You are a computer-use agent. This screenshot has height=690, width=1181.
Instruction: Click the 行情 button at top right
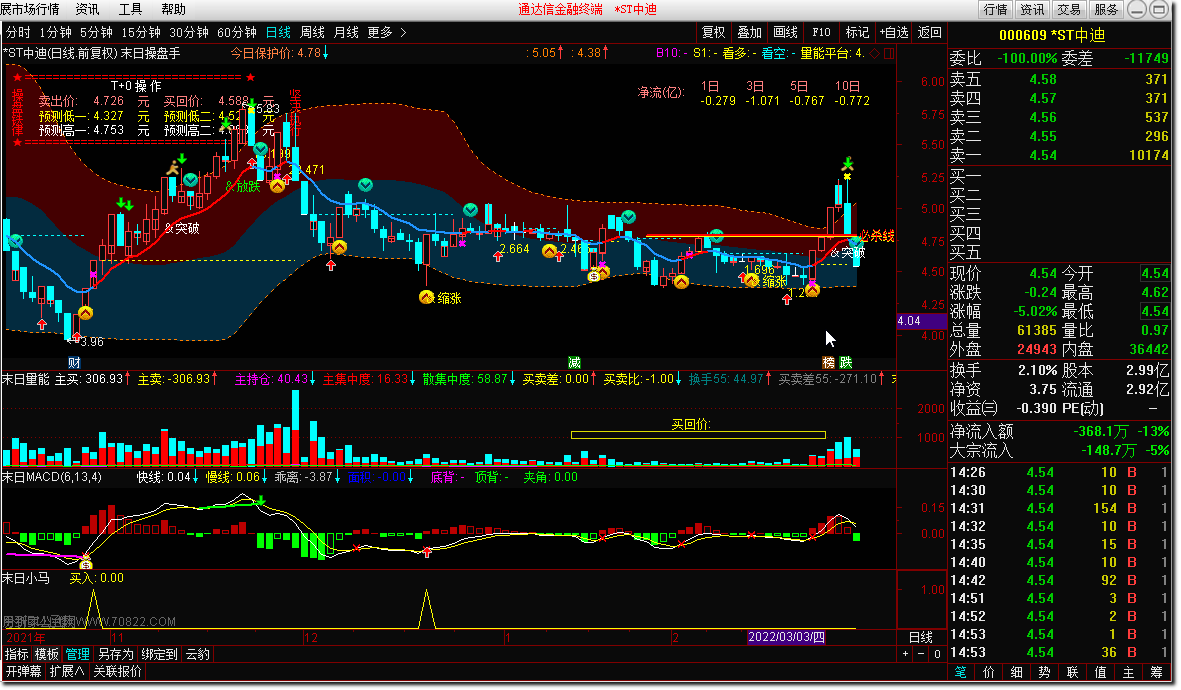click(995, 9)
